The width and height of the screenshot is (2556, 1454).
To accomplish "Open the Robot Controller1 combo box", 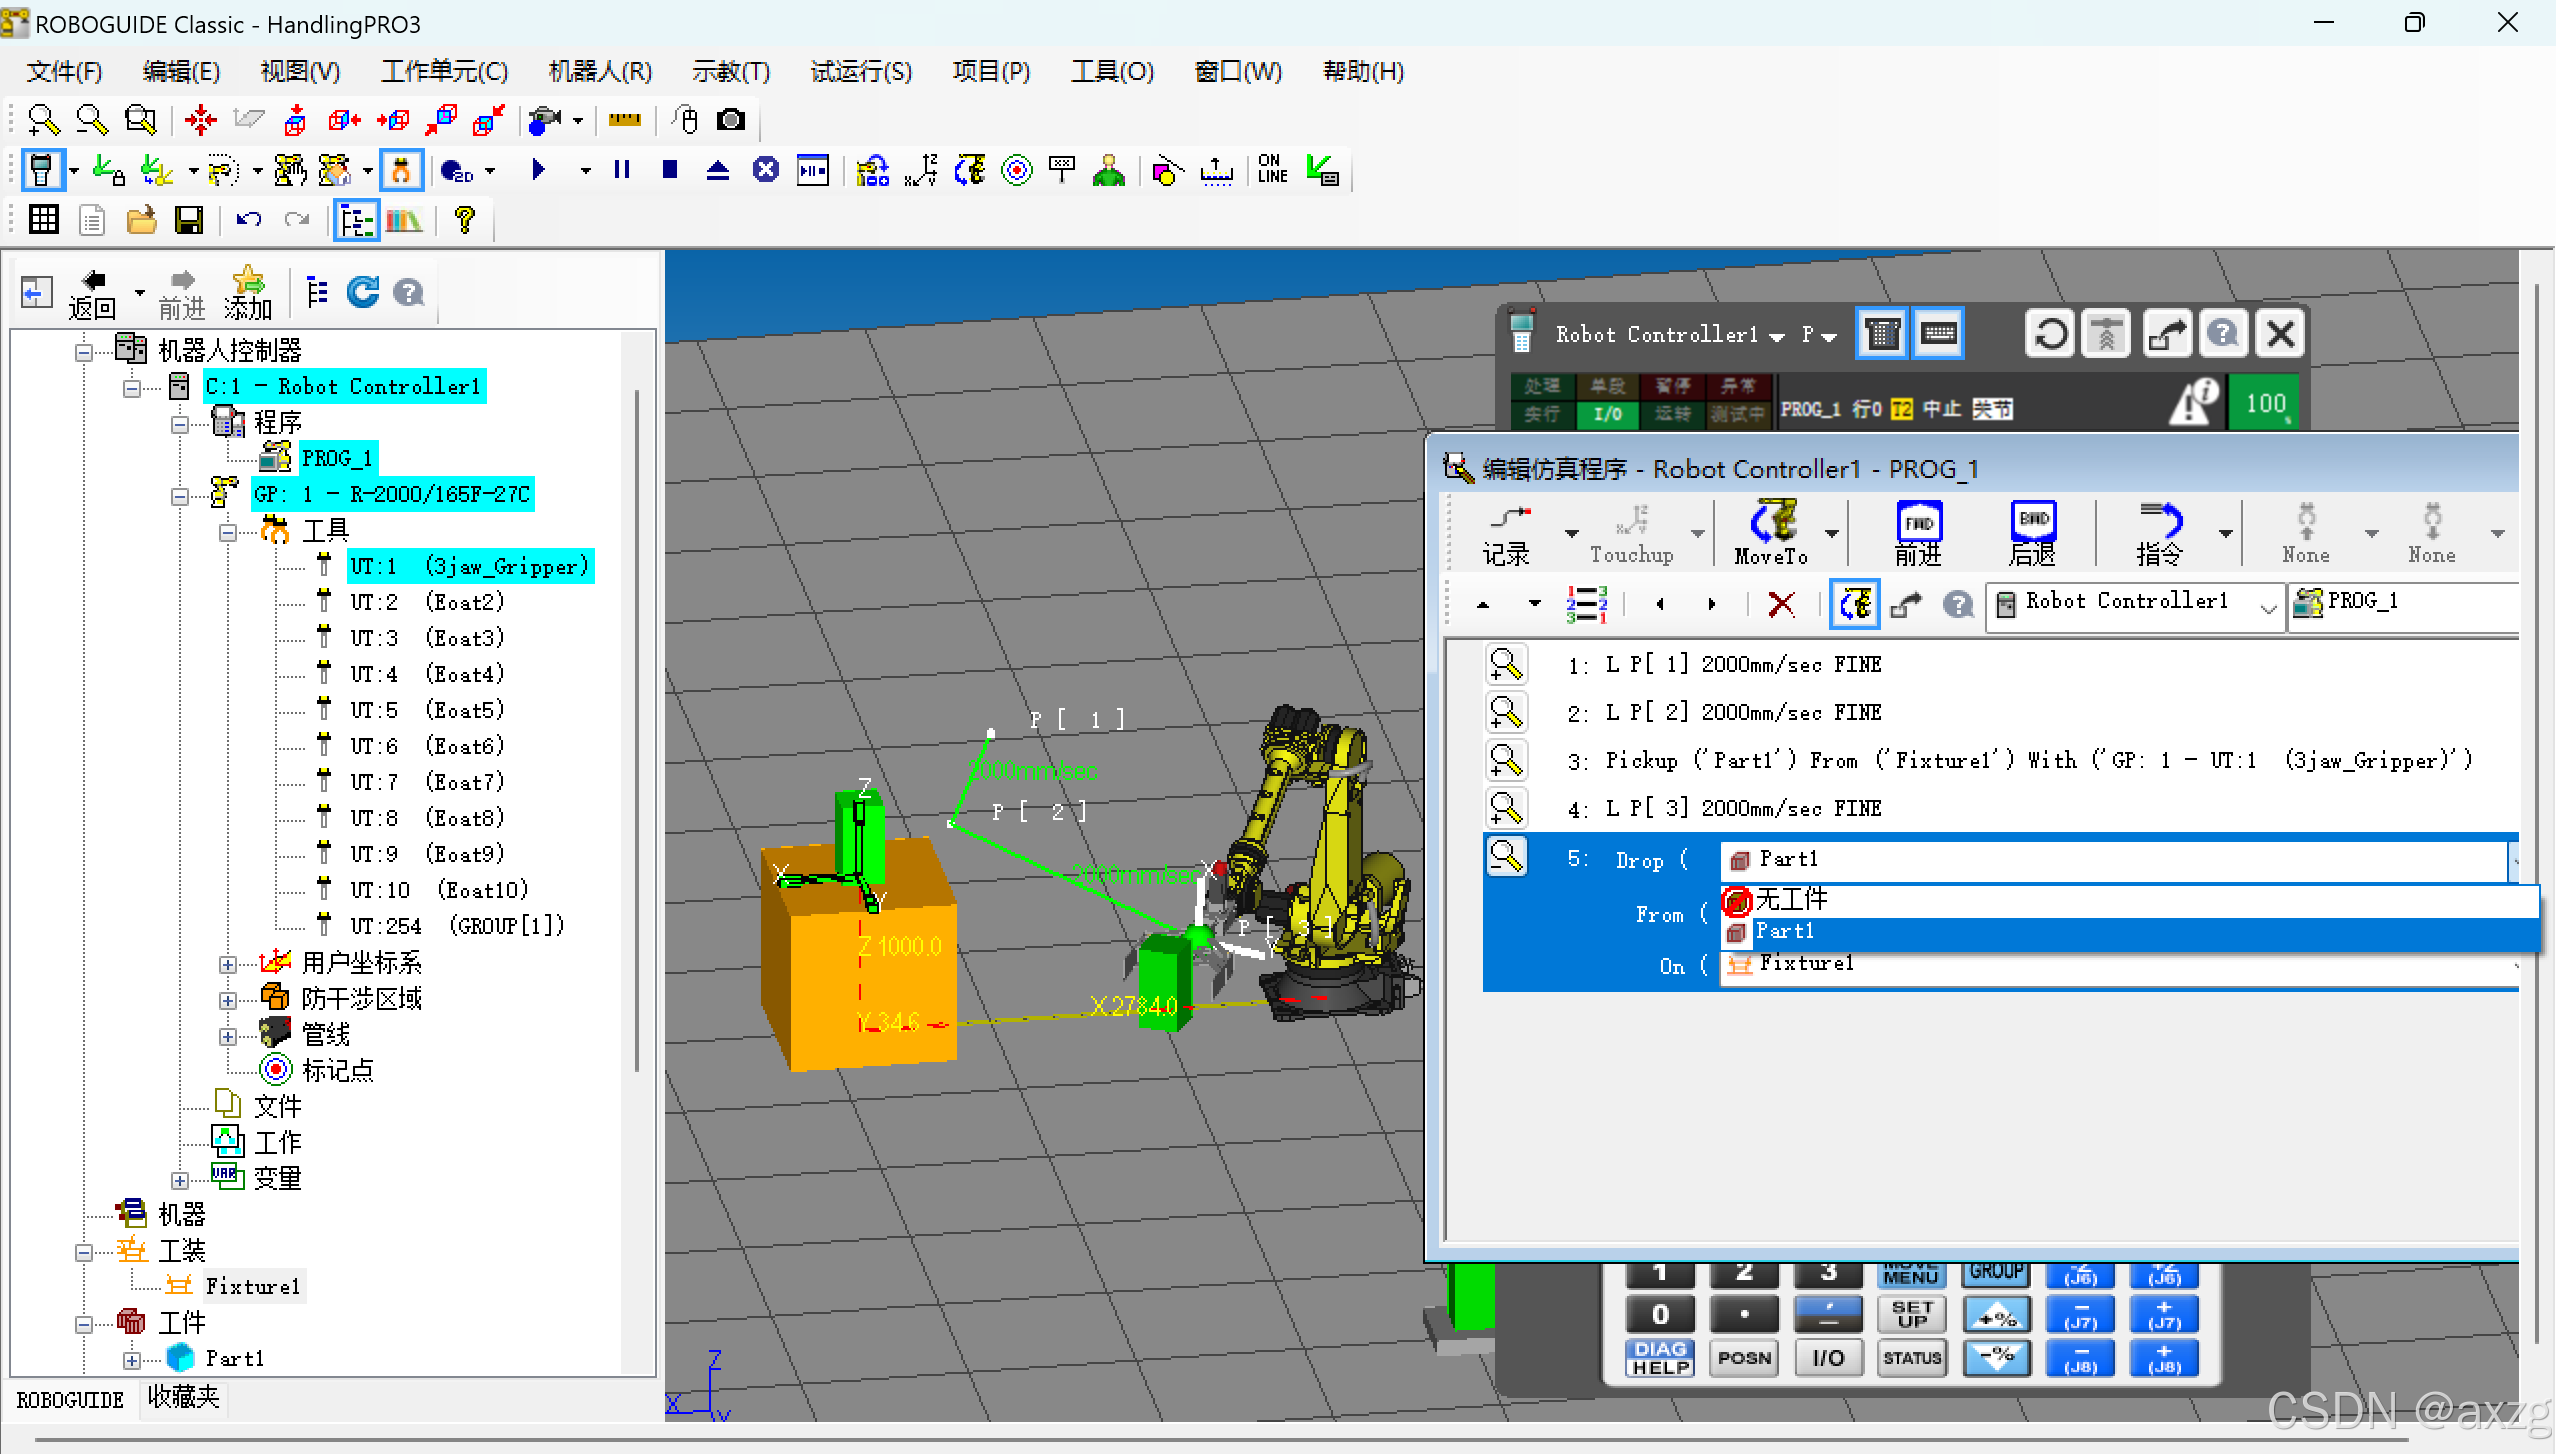I will 2268,604.
